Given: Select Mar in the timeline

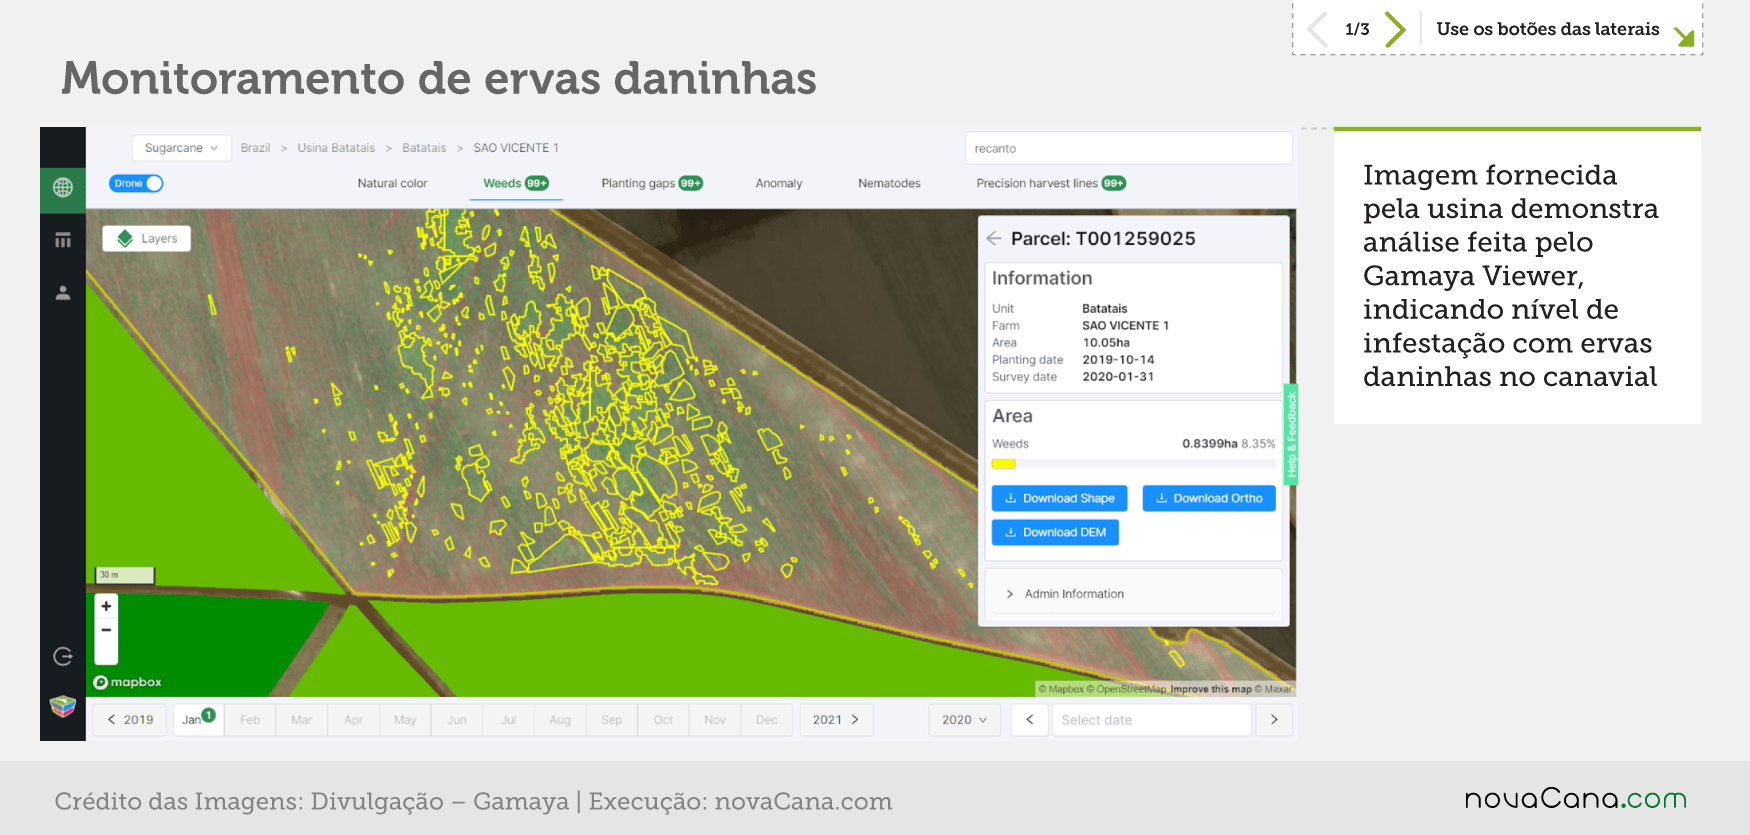Looking at the screenshot, I should click(x=302, y=720).
